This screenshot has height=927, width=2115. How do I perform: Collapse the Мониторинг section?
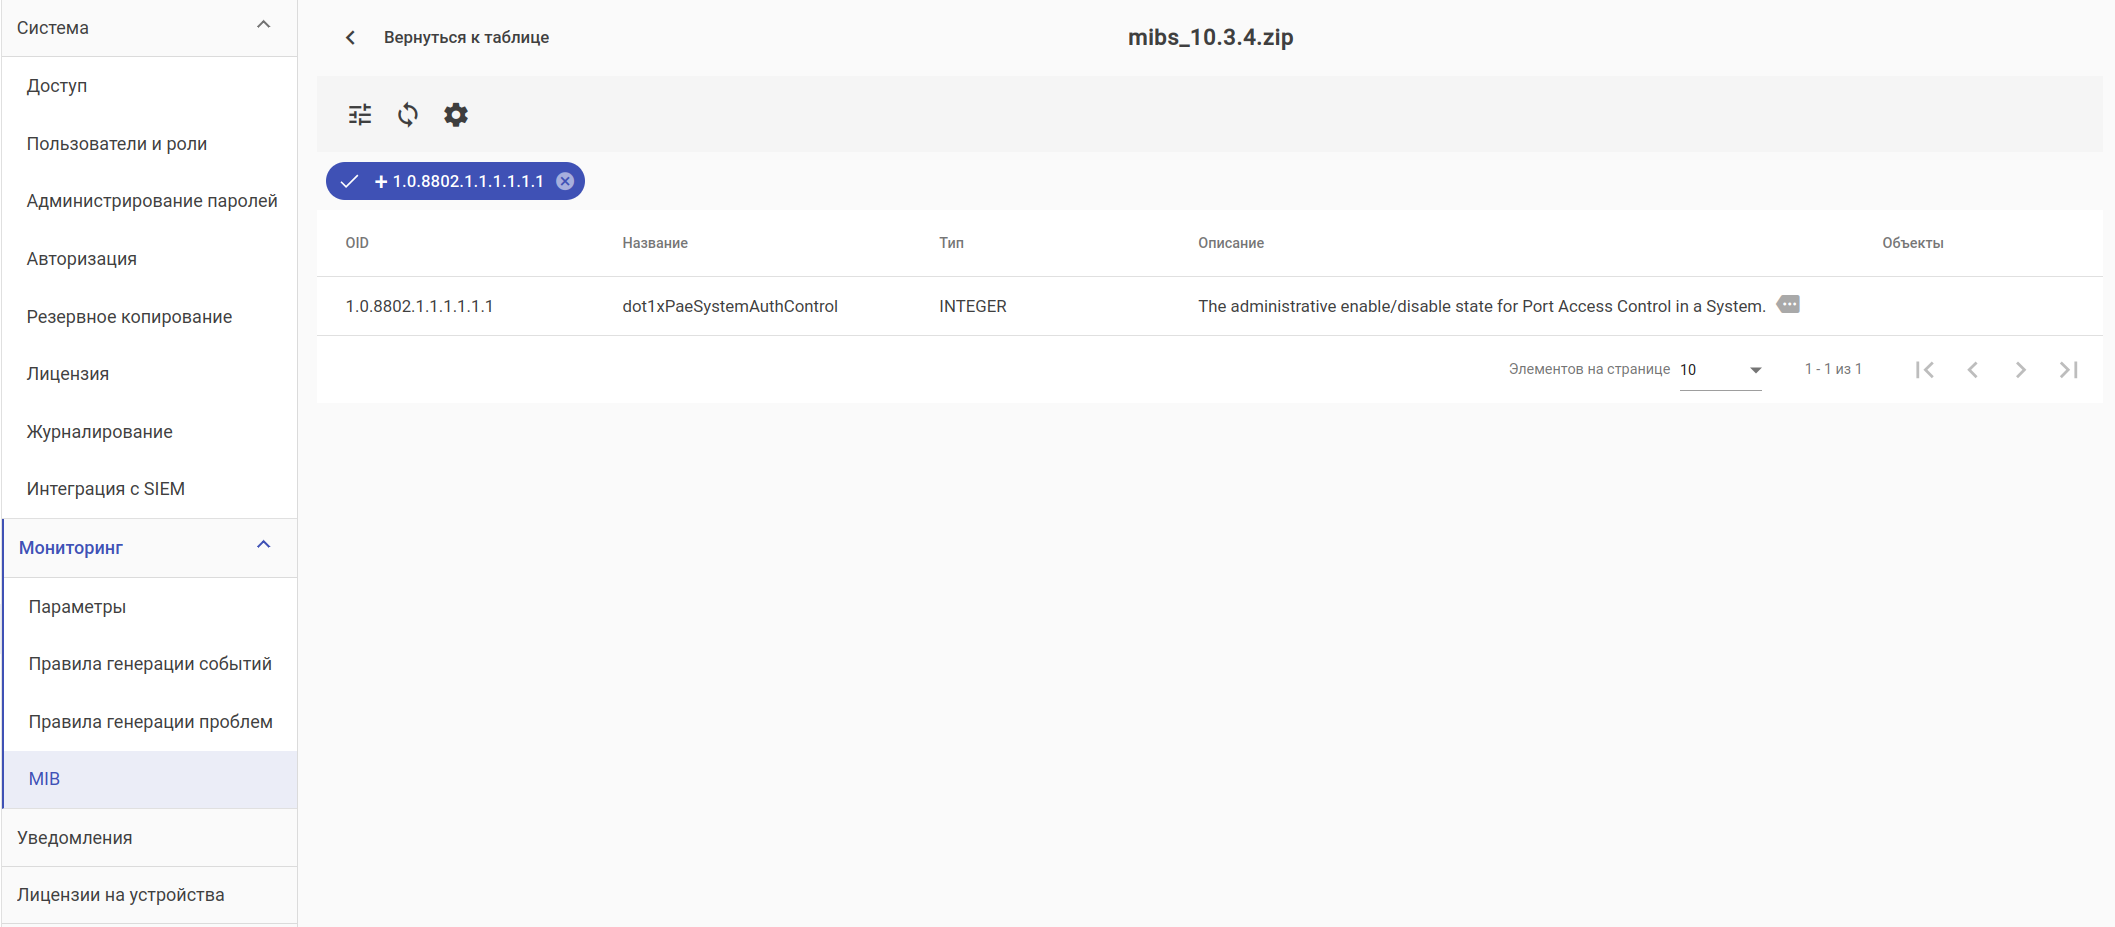264,545
